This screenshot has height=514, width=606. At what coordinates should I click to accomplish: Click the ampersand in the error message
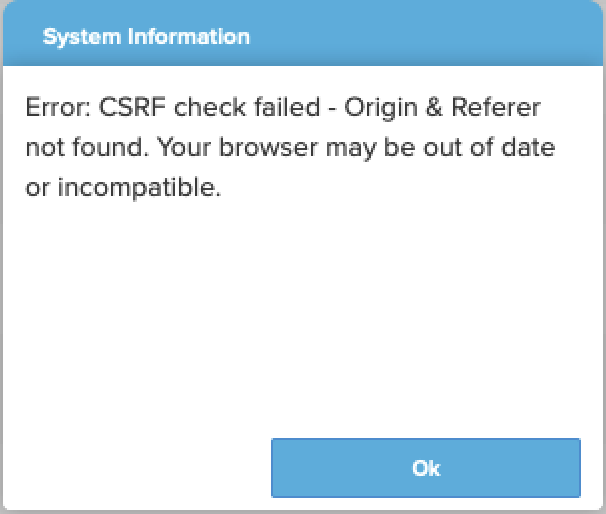coord(409,108)
